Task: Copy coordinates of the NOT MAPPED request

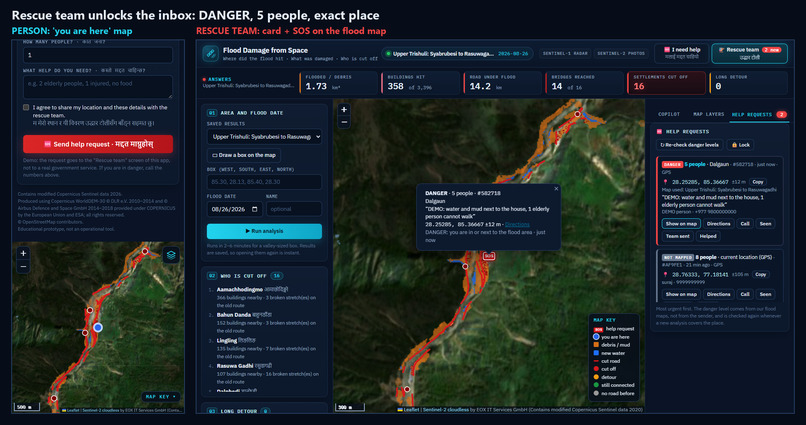Action: tap(760, 274)
